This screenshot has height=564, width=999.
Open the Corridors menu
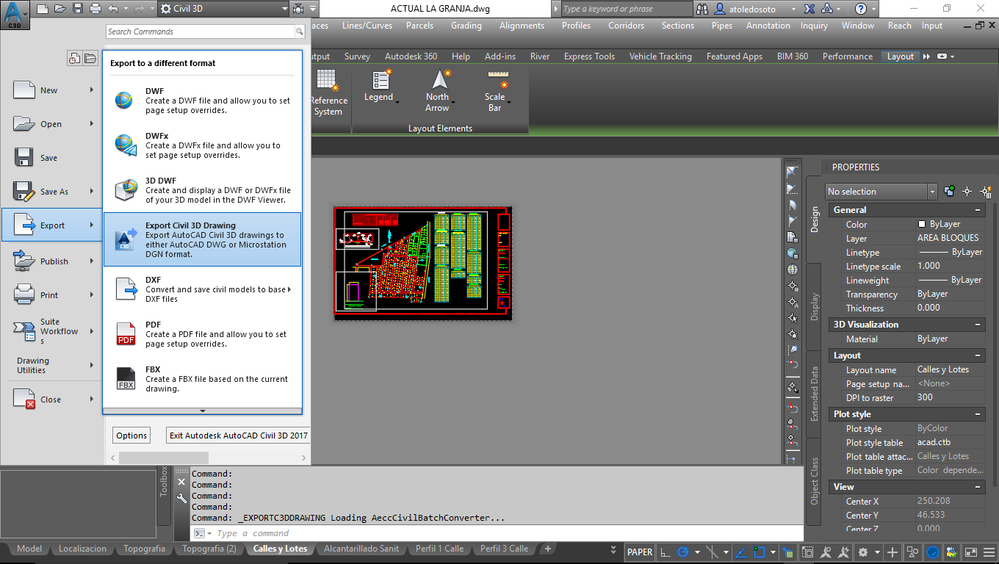point(626,25)
